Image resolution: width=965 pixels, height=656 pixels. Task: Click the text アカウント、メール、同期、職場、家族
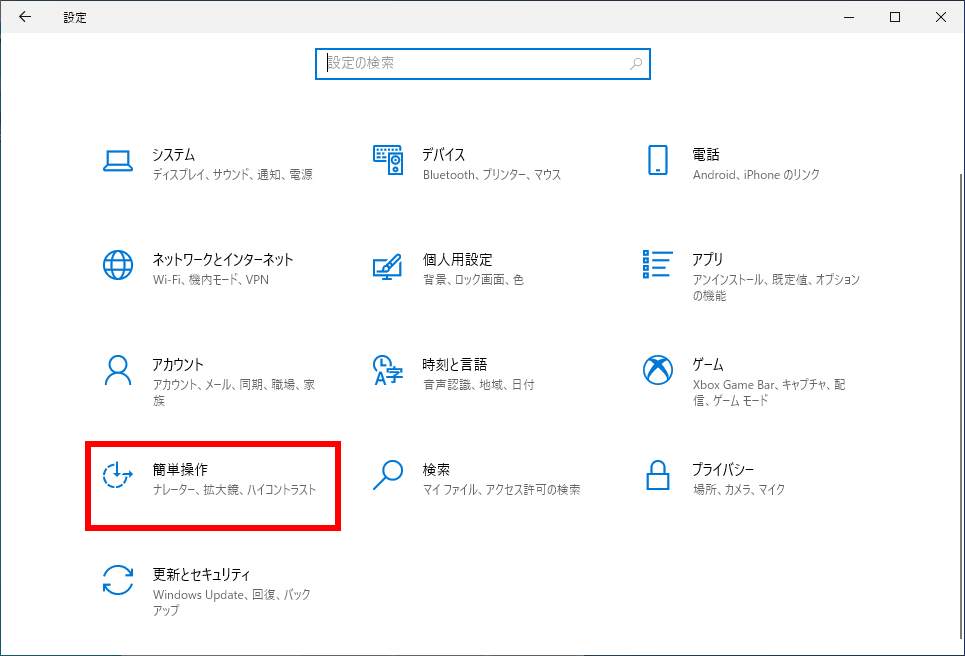click(234, 393)
